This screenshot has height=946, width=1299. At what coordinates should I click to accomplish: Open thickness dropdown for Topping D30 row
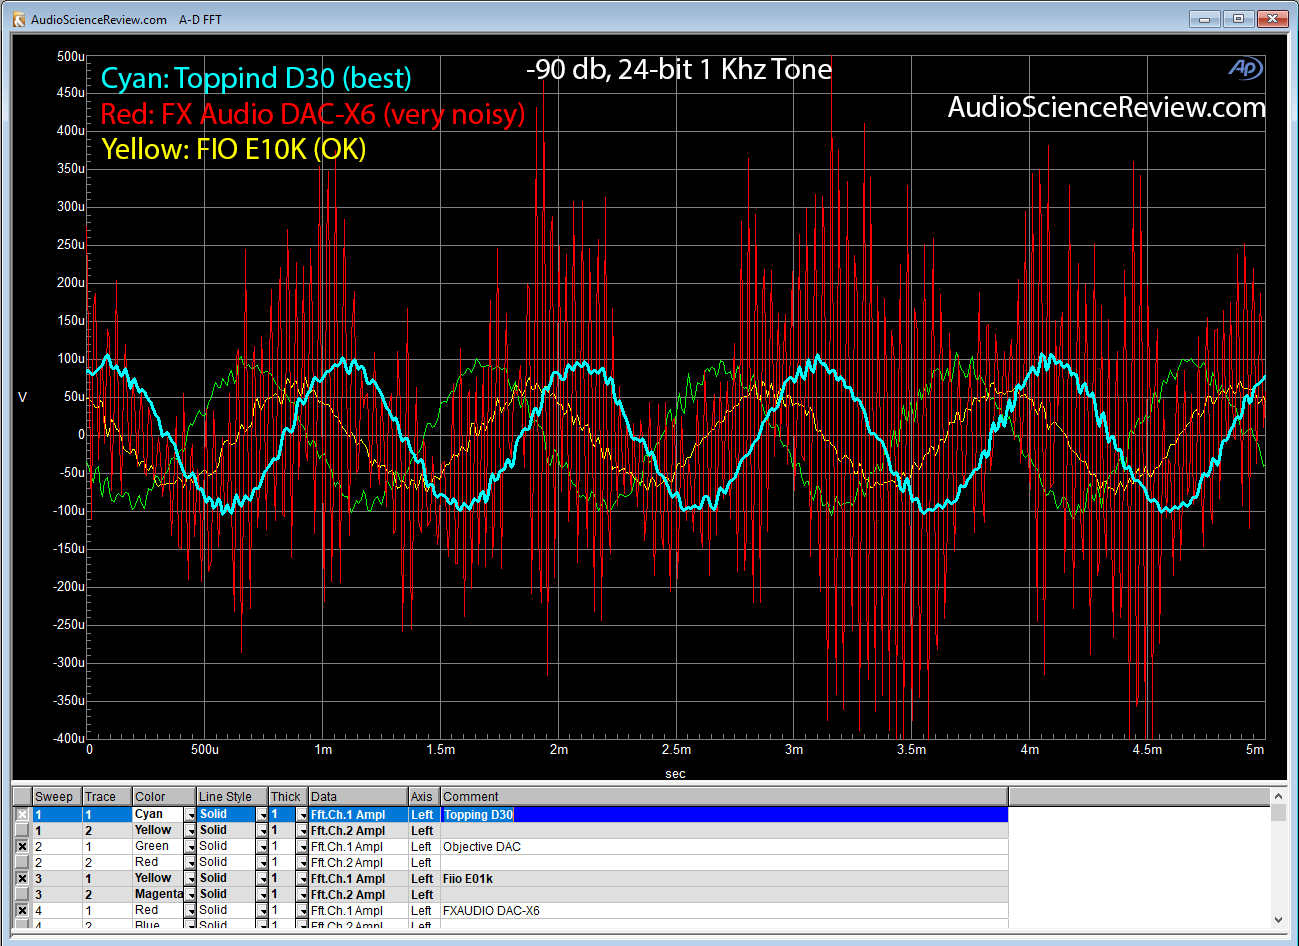[302, 815]
